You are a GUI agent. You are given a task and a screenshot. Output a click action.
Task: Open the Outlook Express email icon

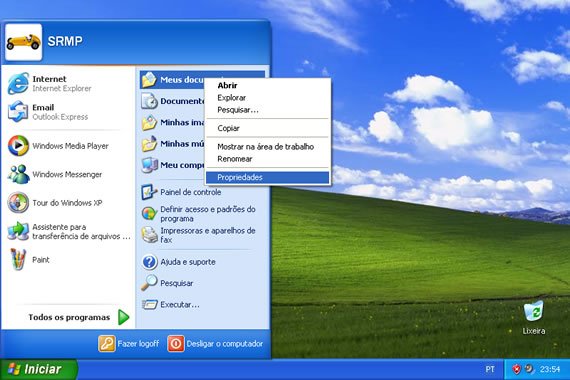tap(18, 112)
